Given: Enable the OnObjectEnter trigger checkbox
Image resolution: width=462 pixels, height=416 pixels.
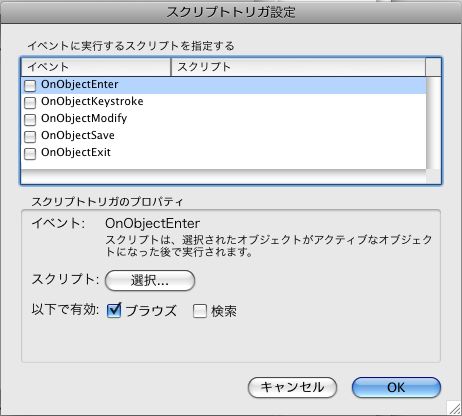Looking at the screenshot, I should click(30, 85).
